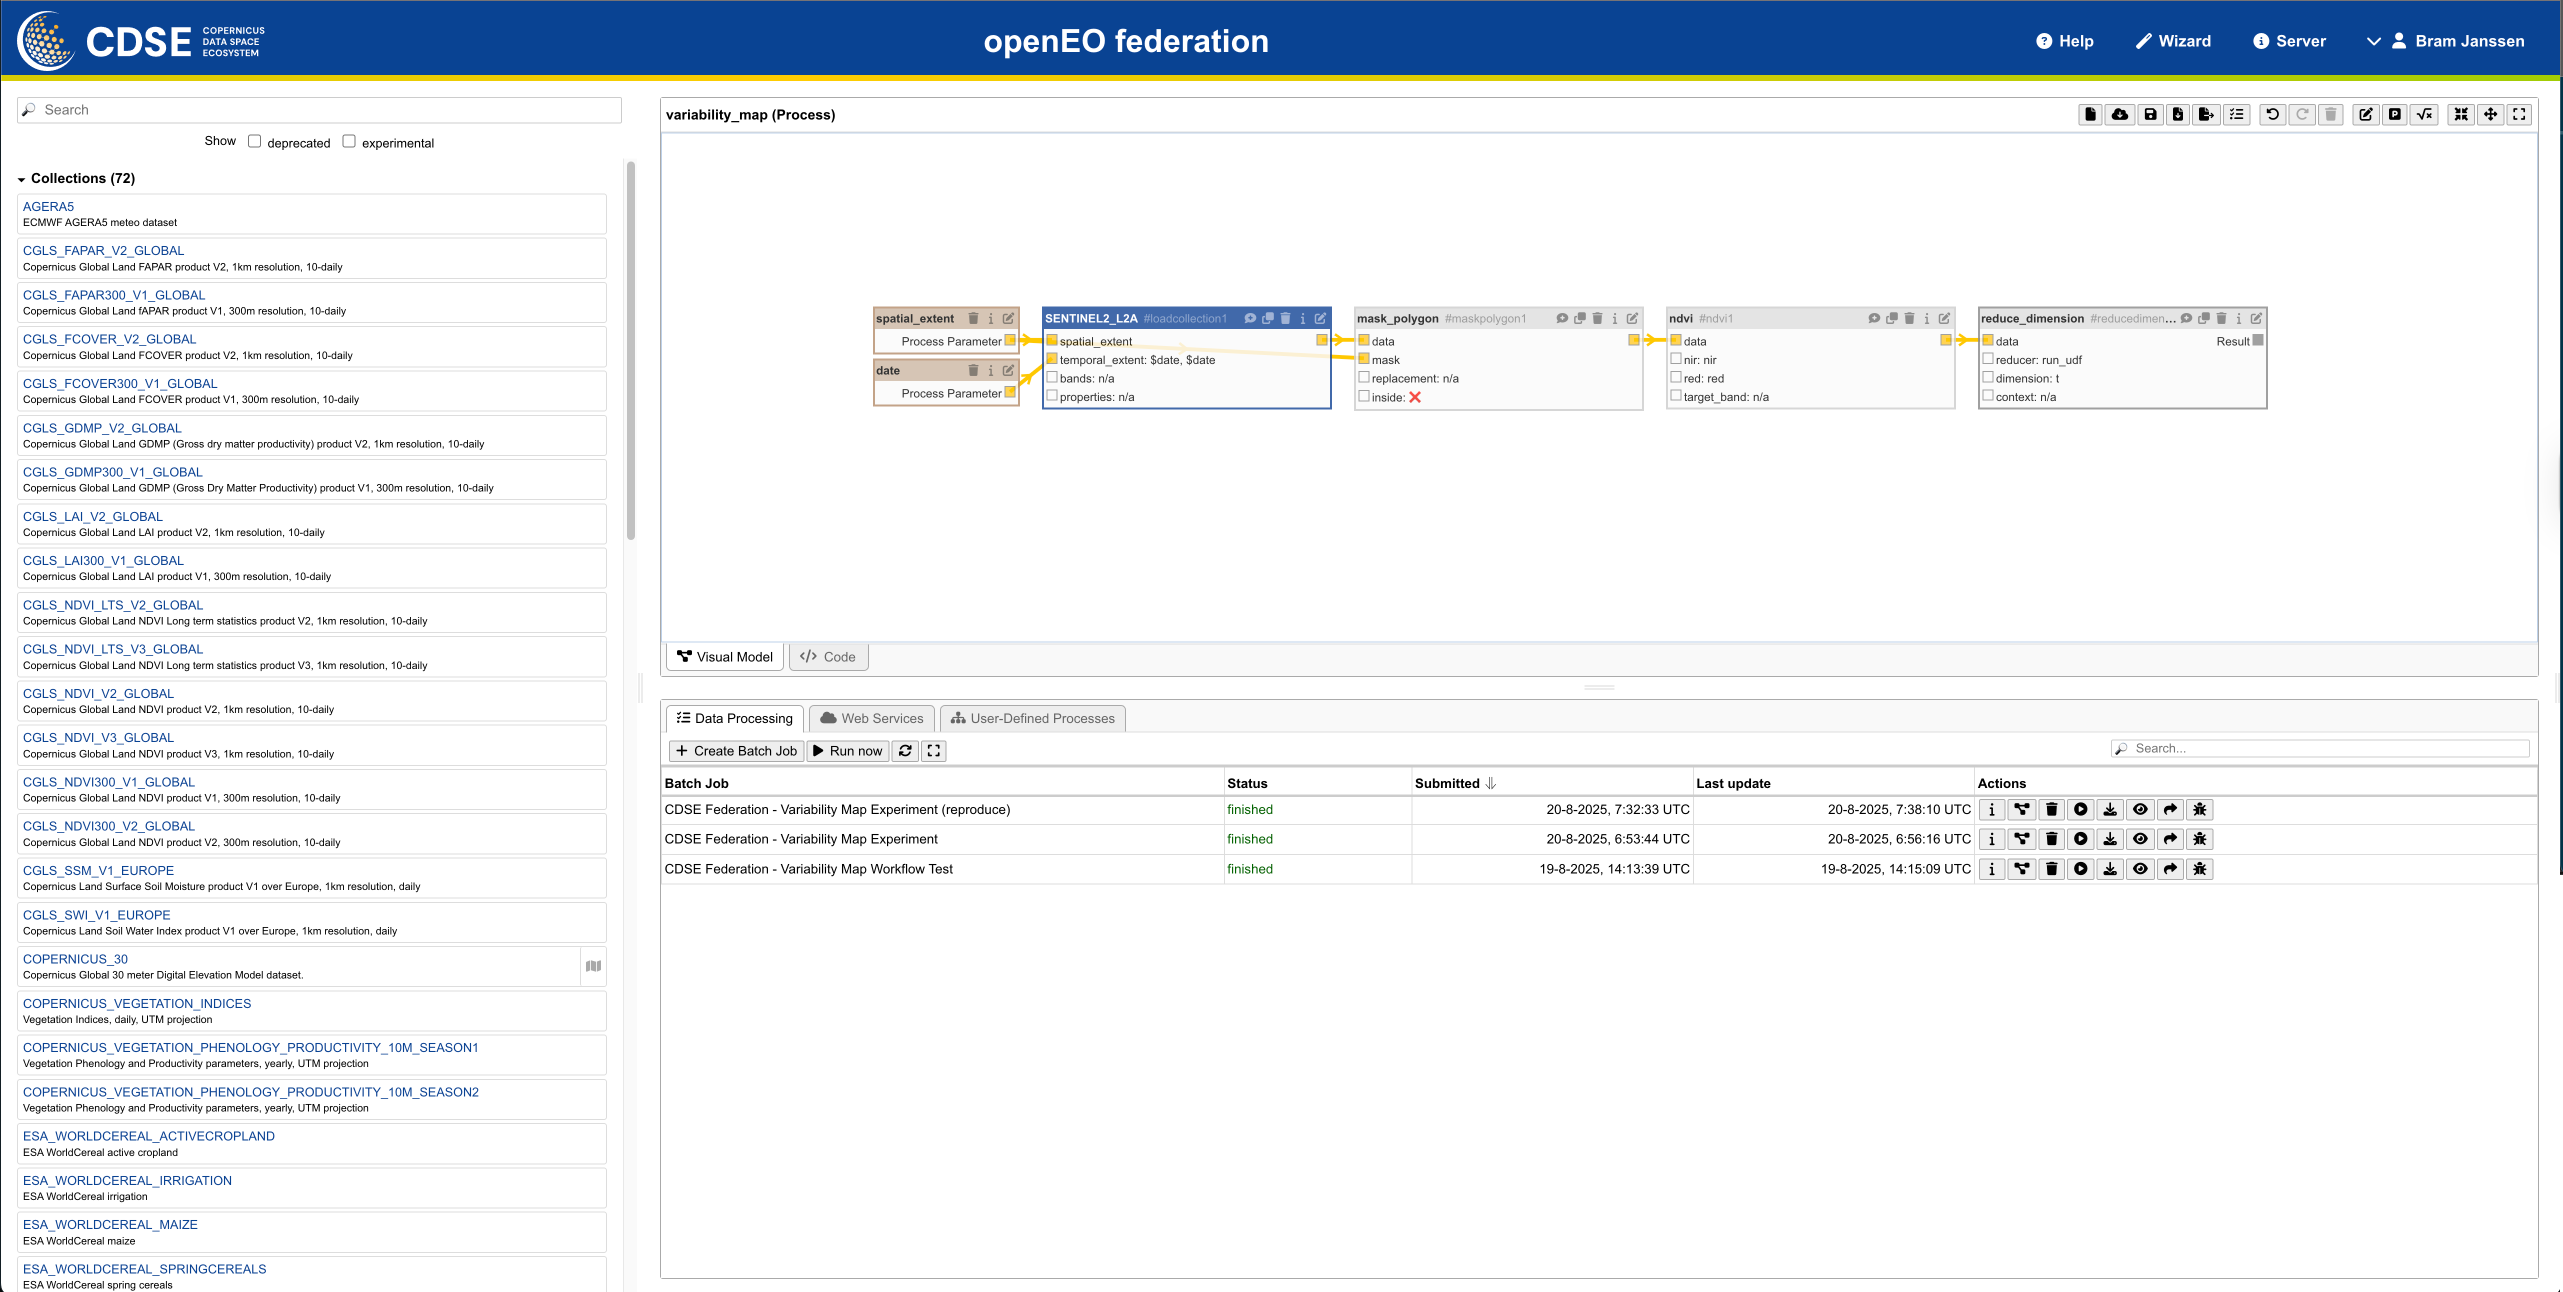The height and width of the screenshot is (1292, 2563).
Task: Click the Create Batch Job button
Action: coord(736,751)
